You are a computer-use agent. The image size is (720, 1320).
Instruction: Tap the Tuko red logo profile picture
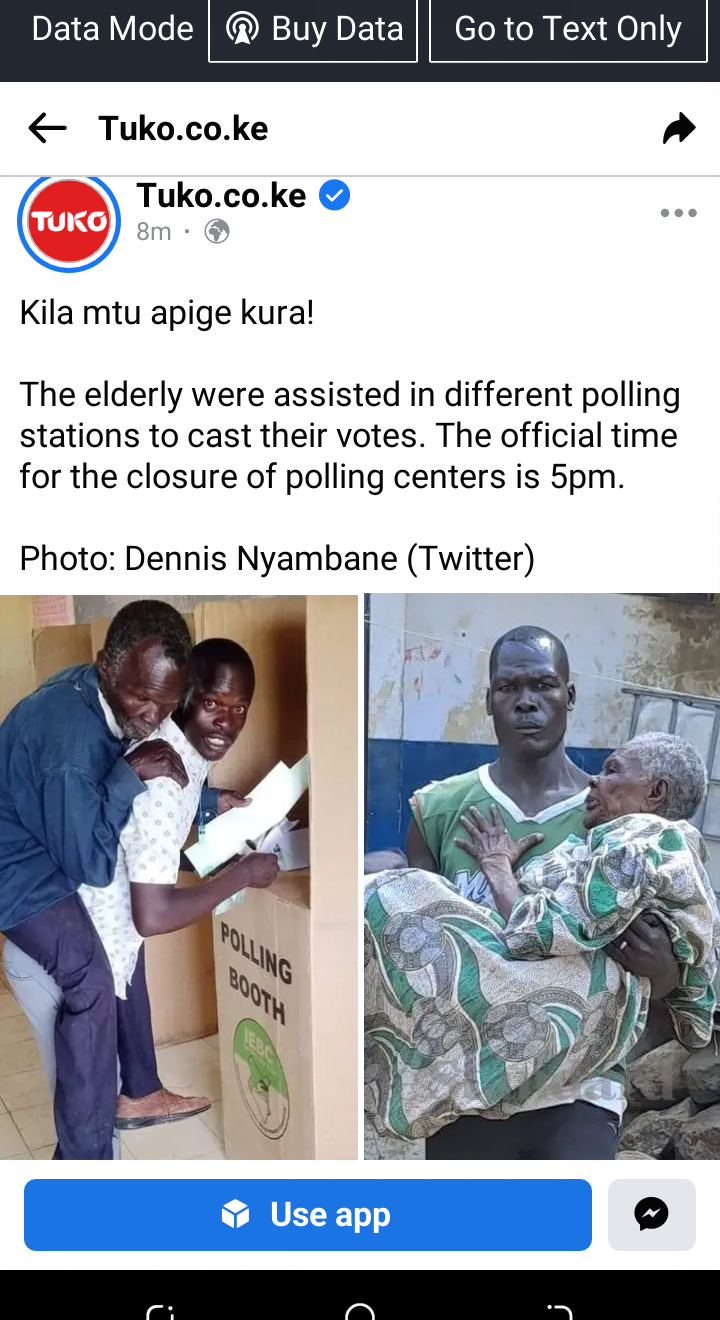[69, 222]
